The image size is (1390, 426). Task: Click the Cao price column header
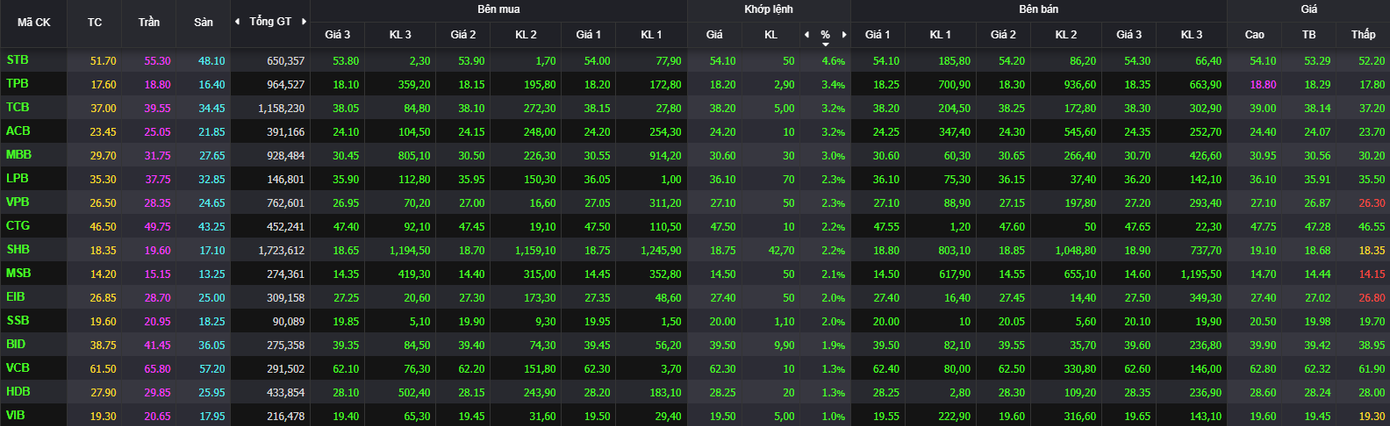[x=1254, y=34]
